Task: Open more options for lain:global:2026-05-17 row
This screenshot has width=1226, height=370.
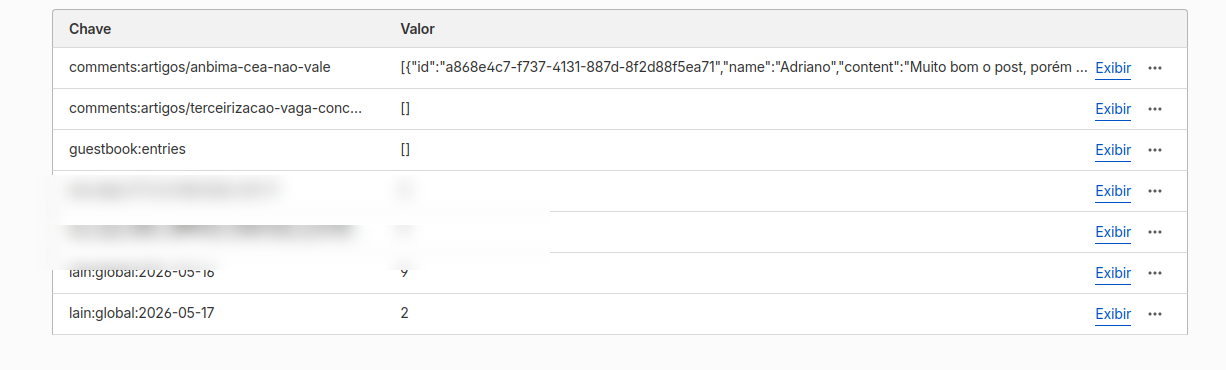Action: [x=1155, y=314]
